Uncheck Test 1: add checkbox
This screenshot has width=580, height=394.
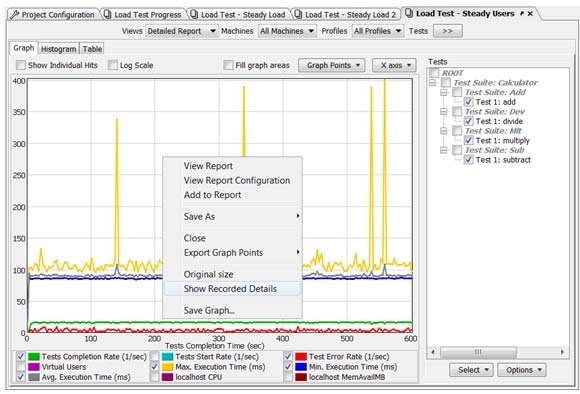click(x=468, y=102)
